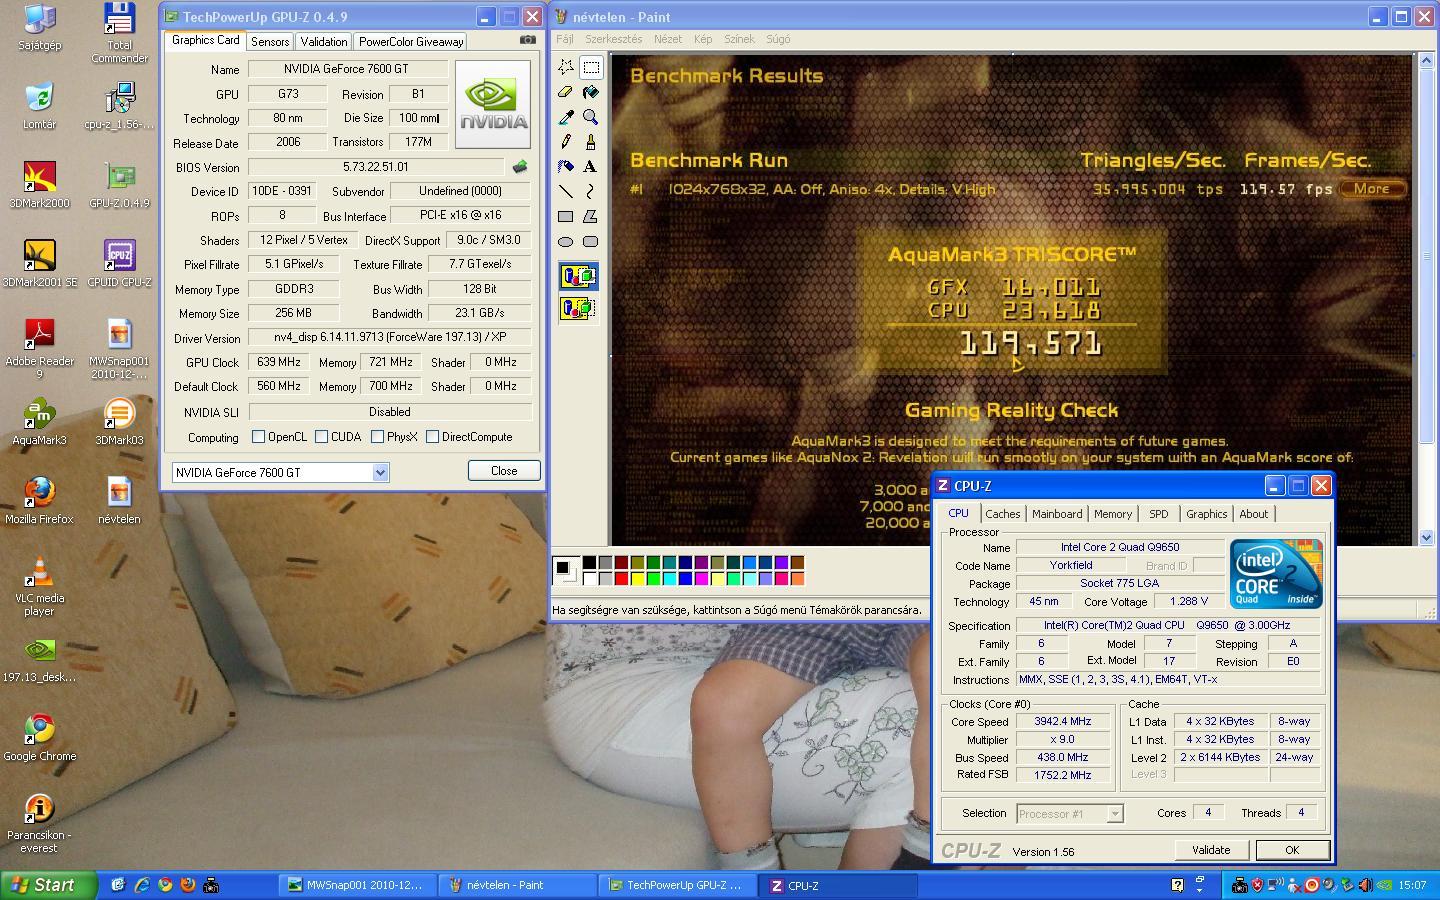This screenshot has width=1440, height=900.
Task: Open the Színek menu in Paint
Action: pos(739,39)
